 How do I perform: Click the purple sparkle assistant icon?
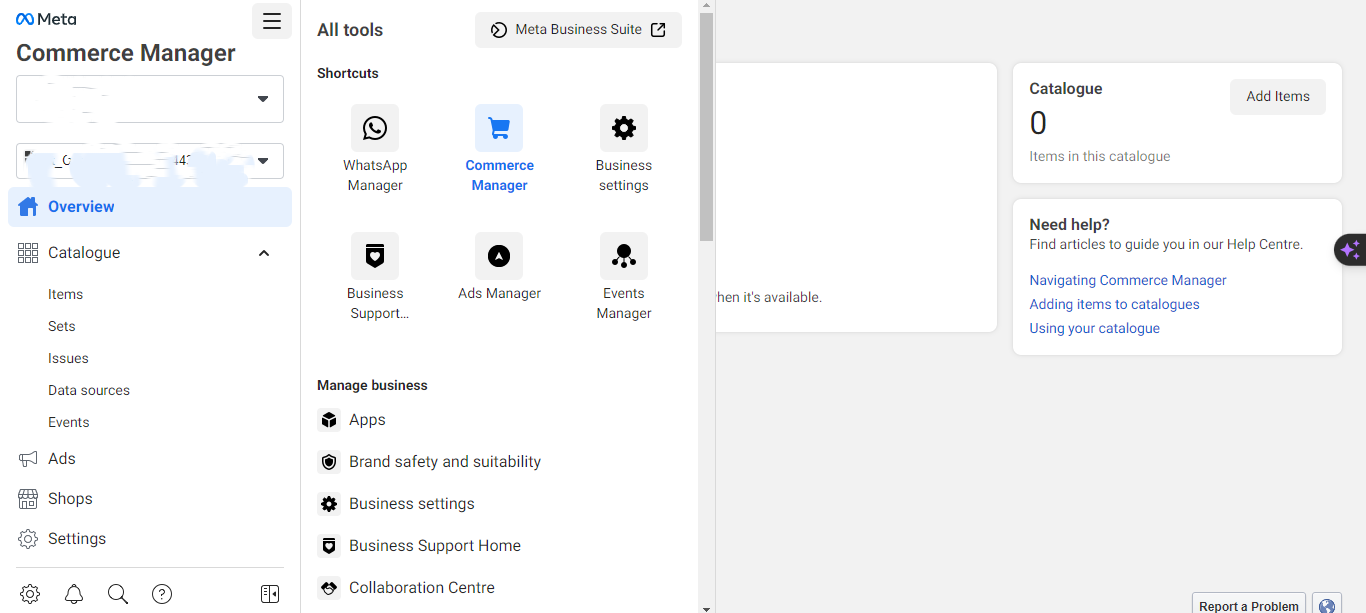tap(1350, 250)
